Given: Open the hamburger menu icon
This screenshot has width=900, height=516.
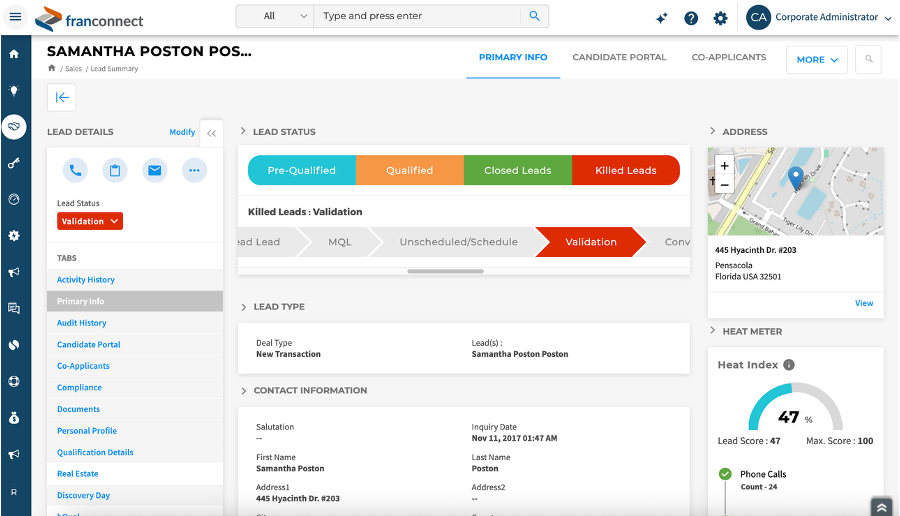Looking at the screenshot, I should coord(15,17).
